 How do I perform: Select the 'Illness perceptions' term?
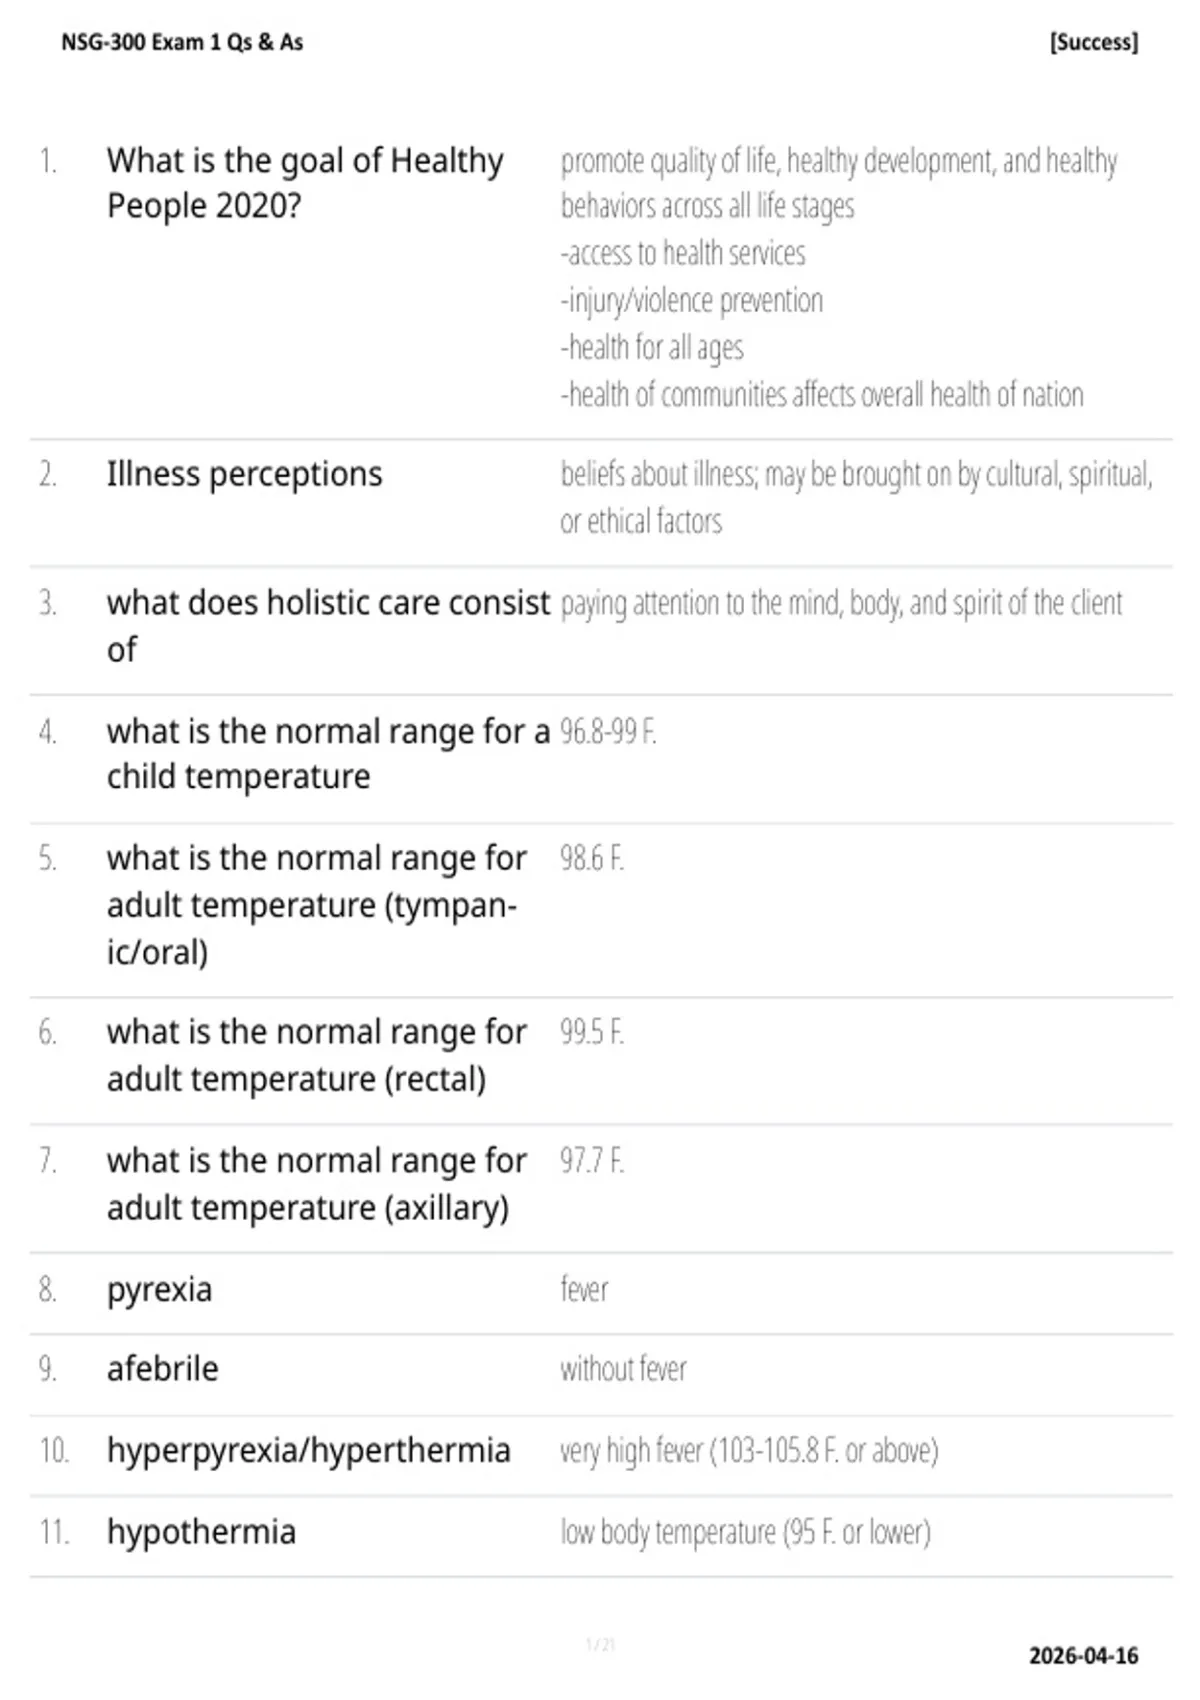click(245, 474)
